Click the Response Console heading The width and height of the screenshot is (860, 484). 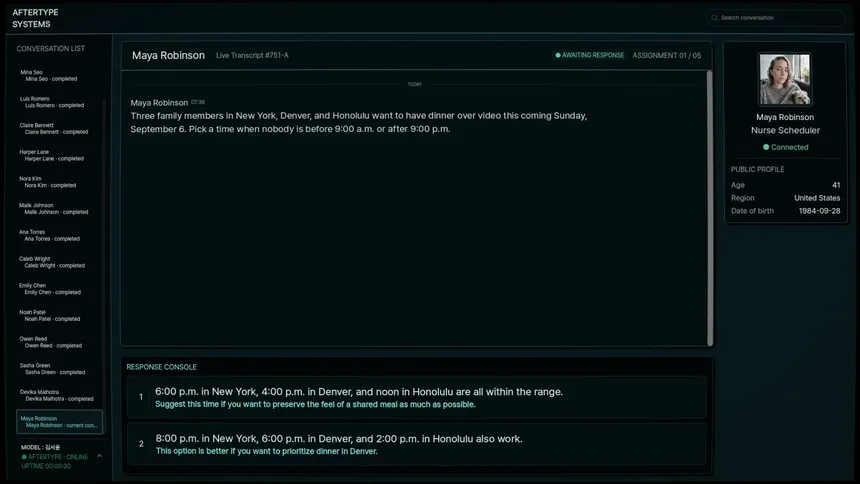point(161,367)
